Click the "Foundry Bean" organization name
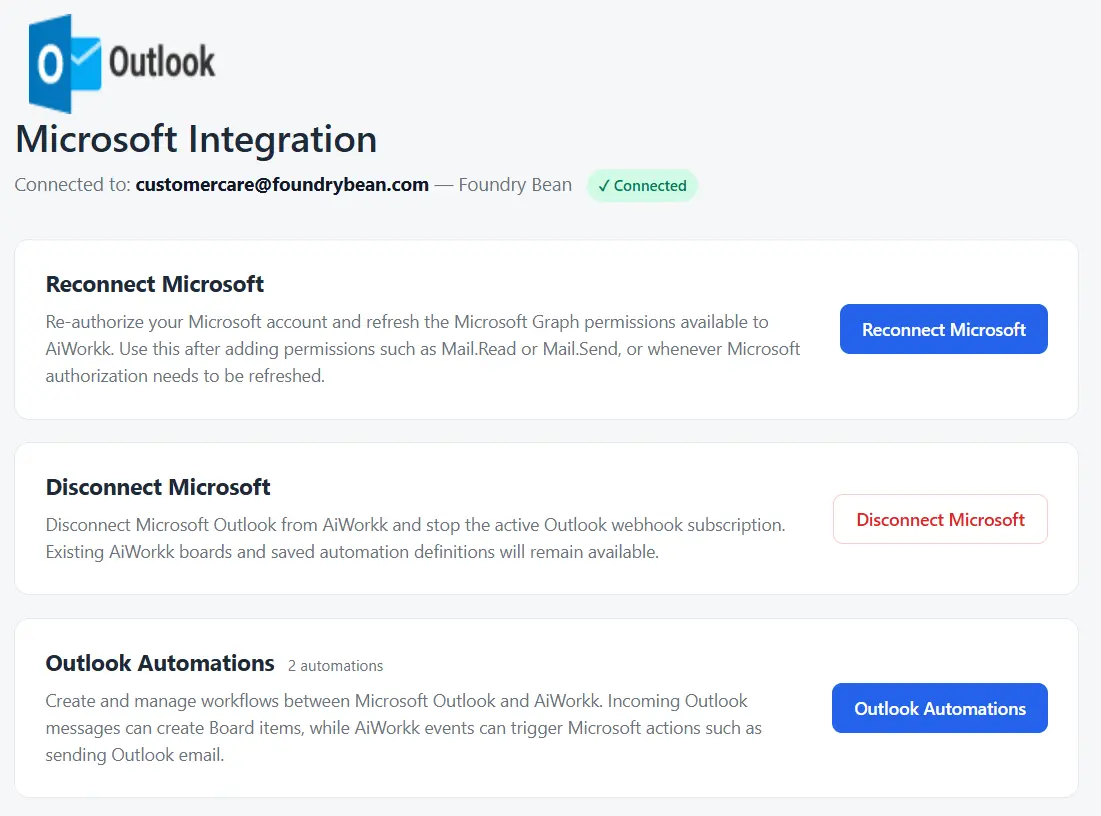 click(x=515, y=185)
